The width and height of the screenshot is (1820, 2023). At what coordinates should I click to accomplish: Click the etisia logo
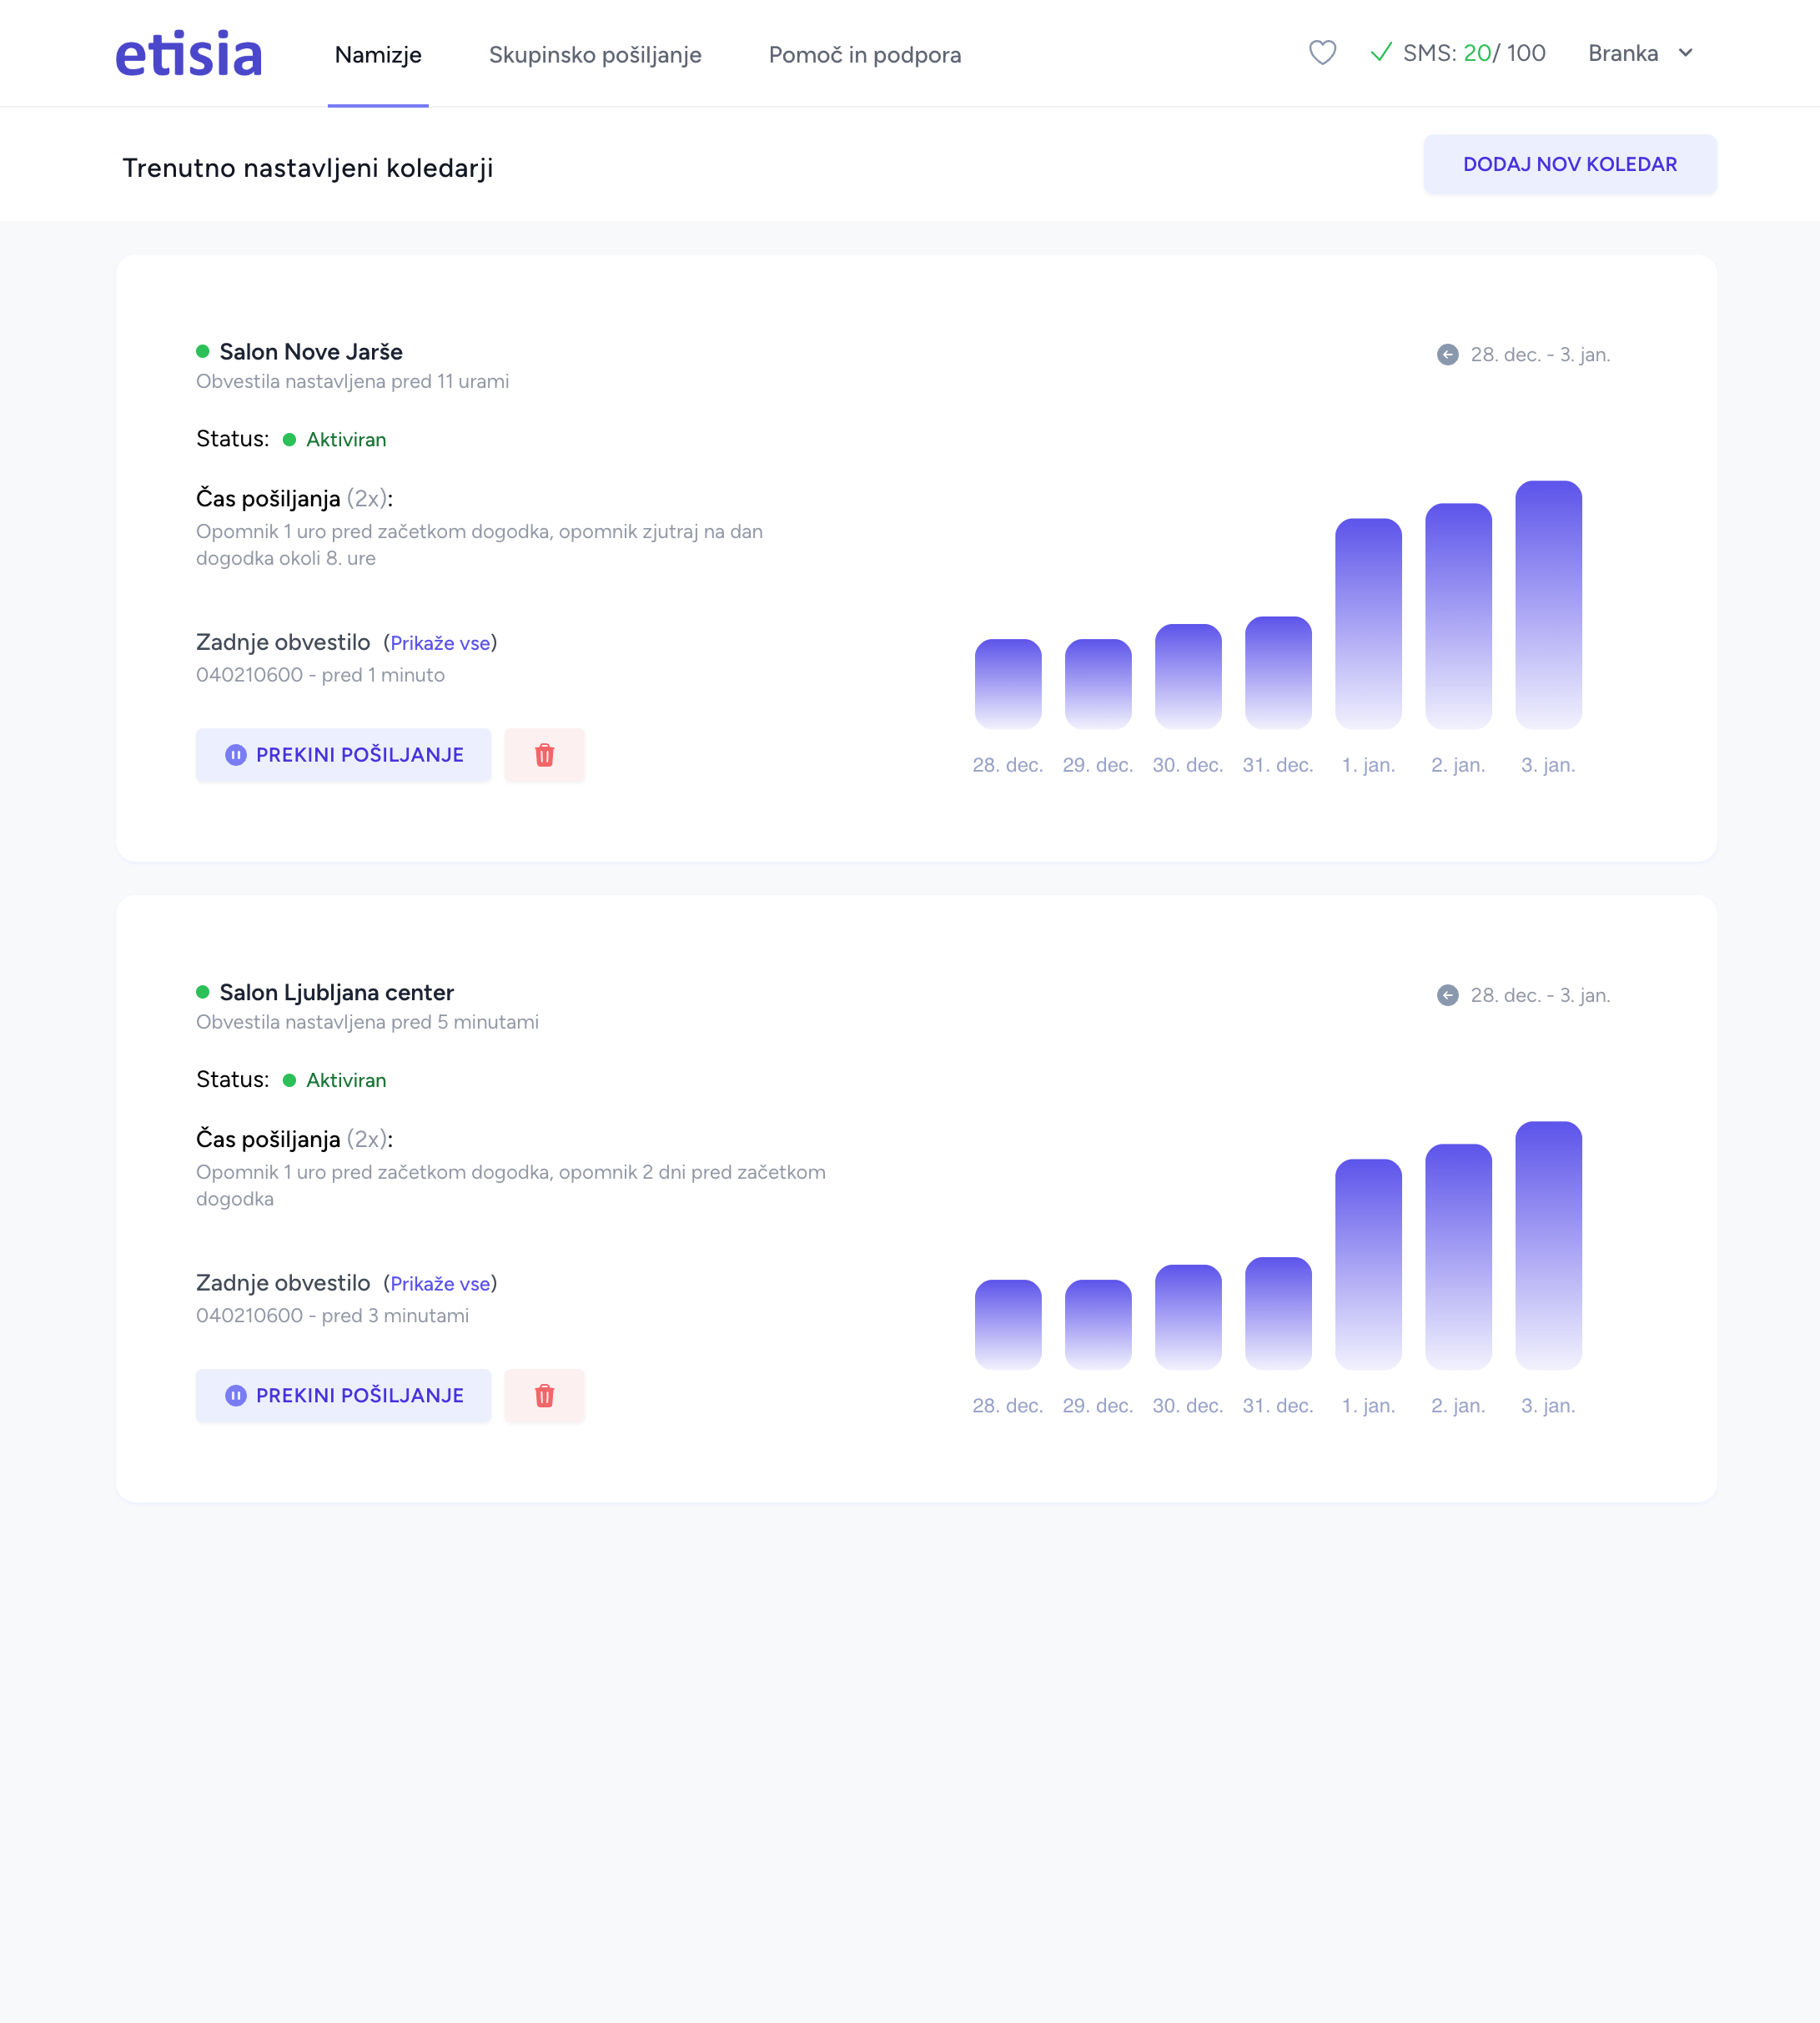(189, 54)
